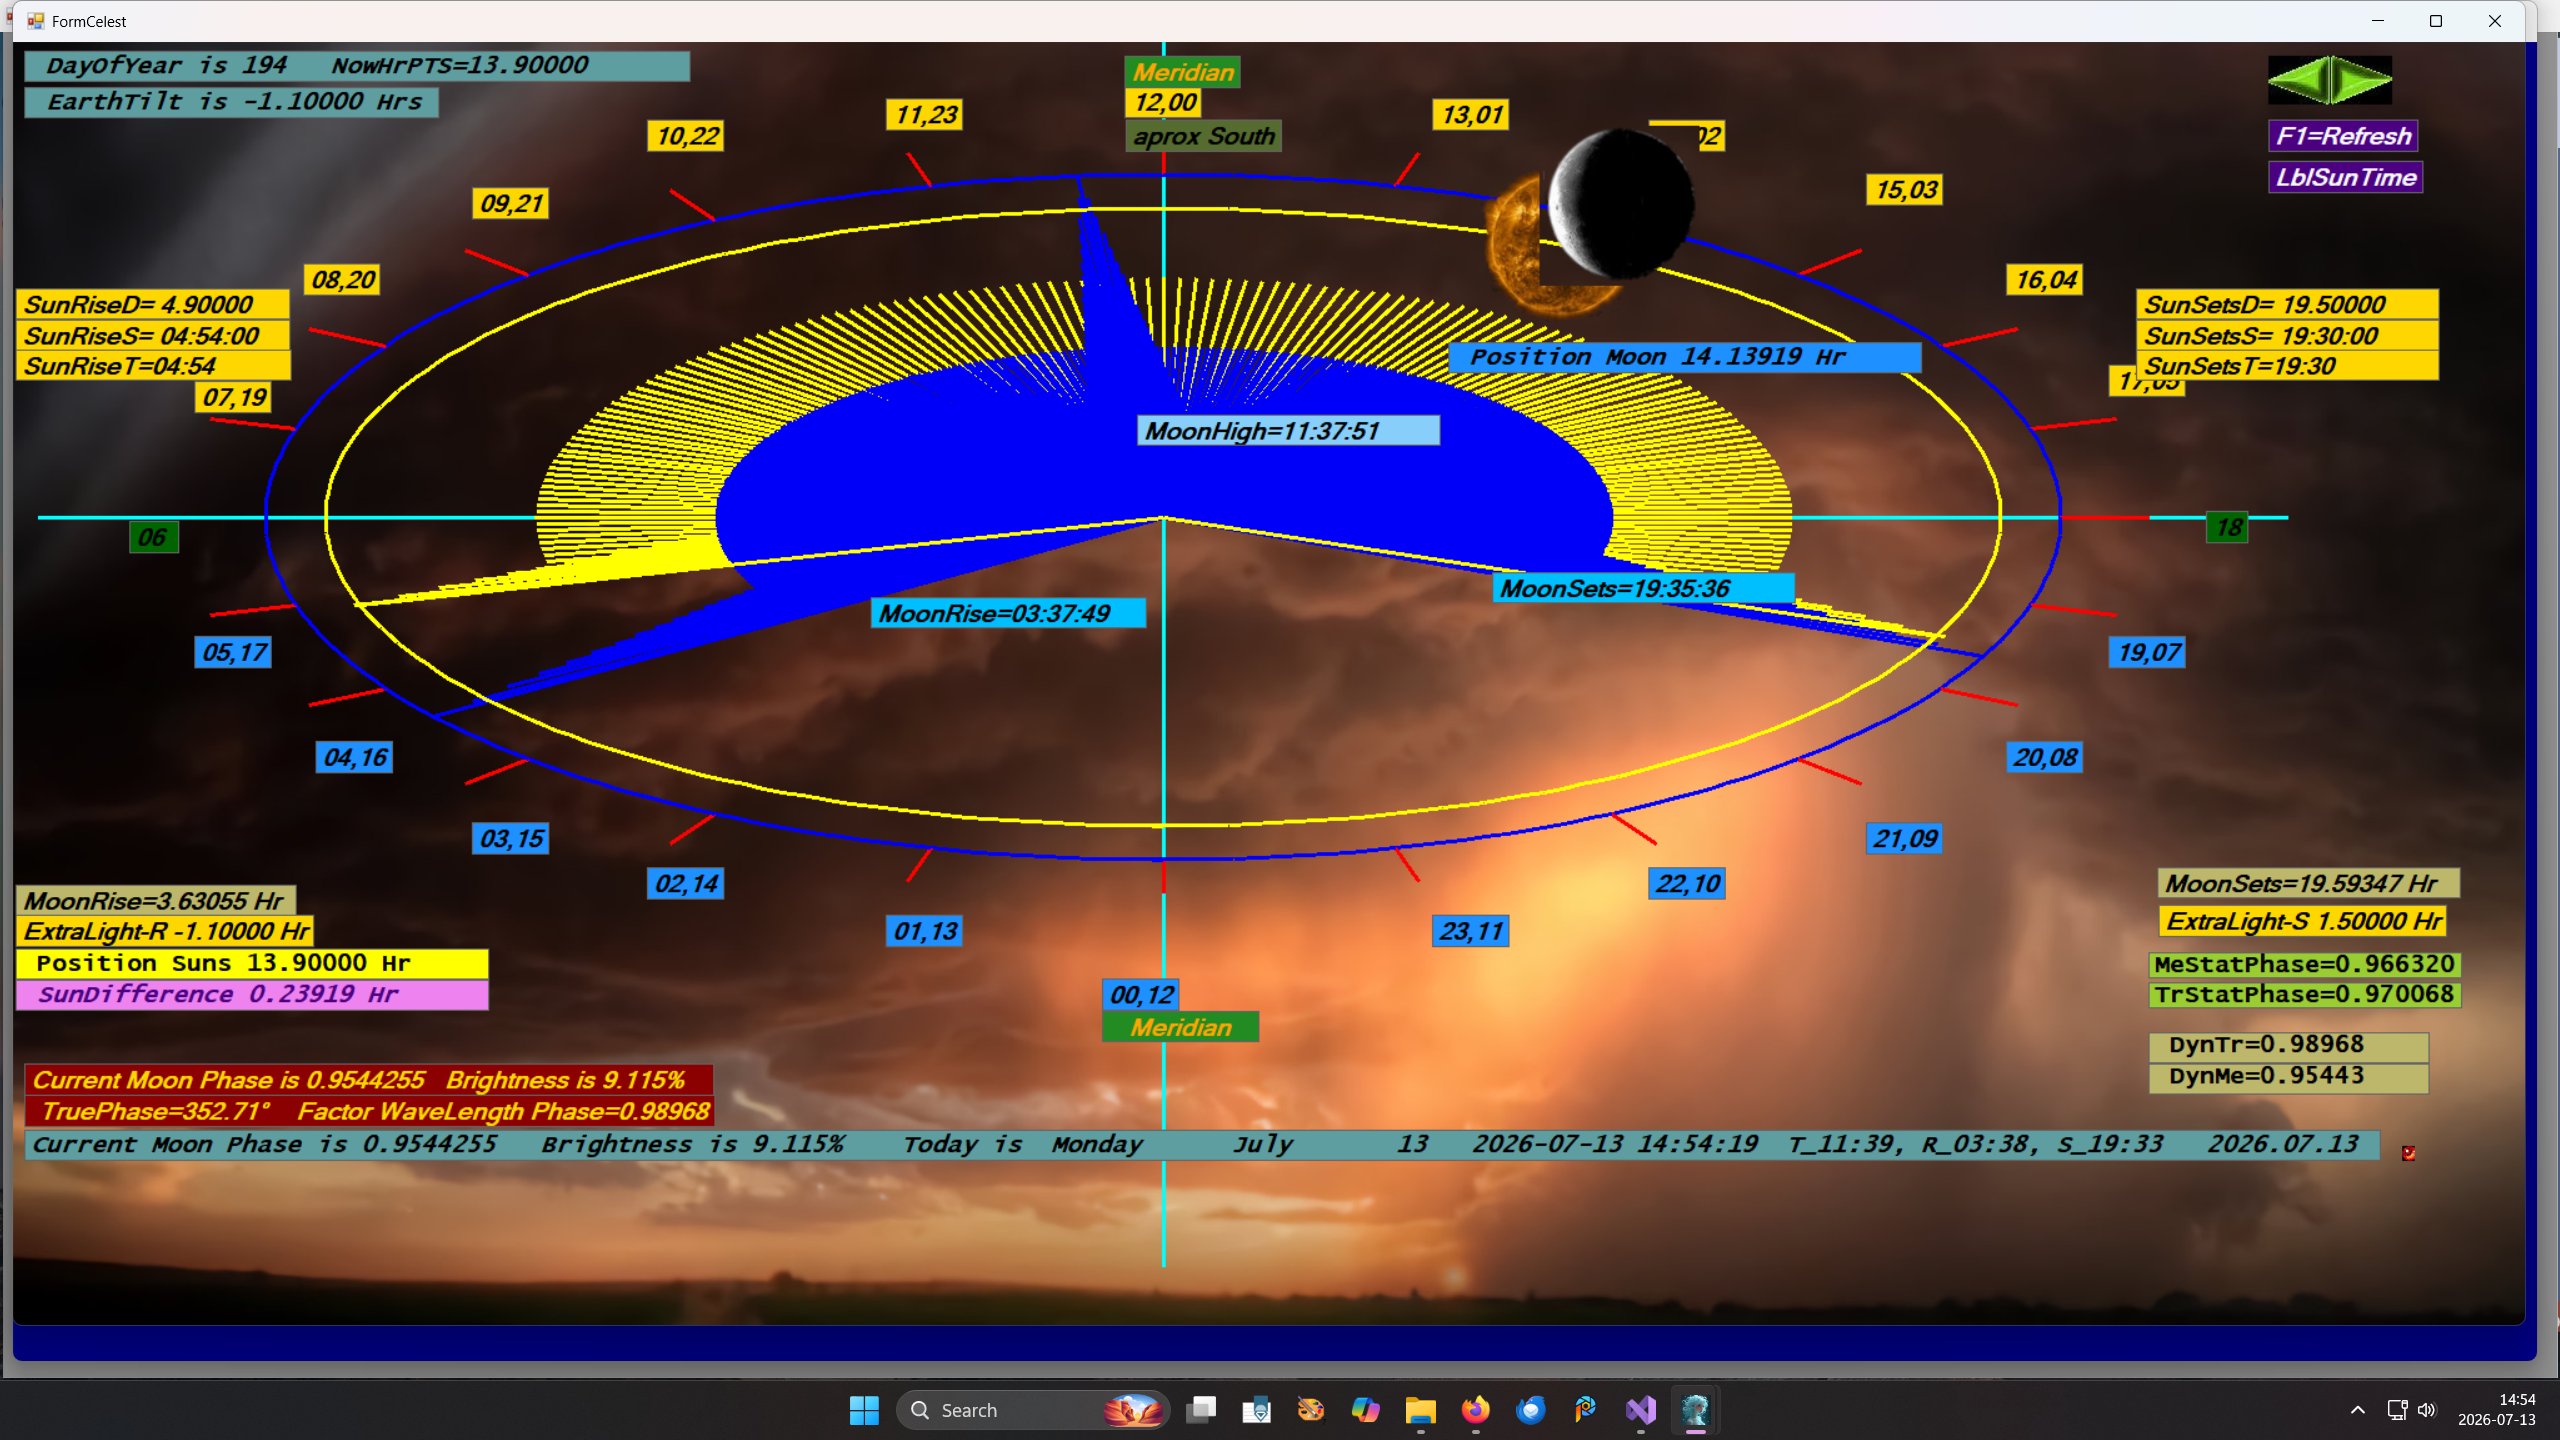2560x1440 pixels.
Task: Click 'SunRiseT=04:54' label
Action: pos(153,366)
